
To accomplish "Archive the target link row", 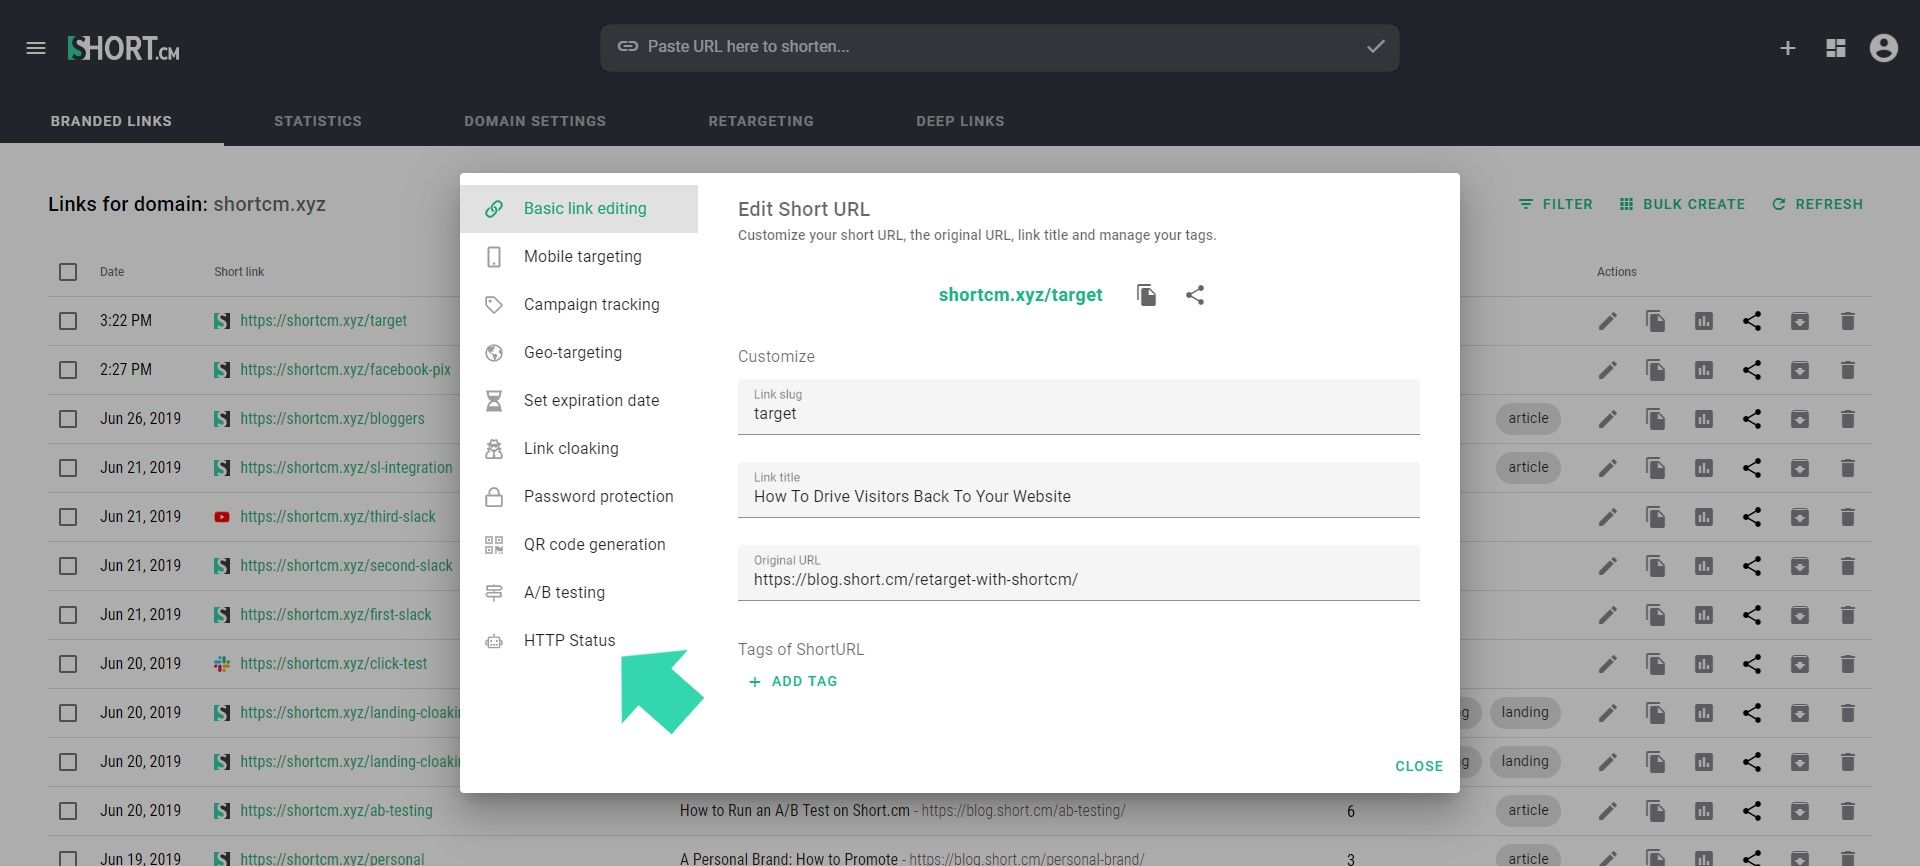I will point(1800,321).
